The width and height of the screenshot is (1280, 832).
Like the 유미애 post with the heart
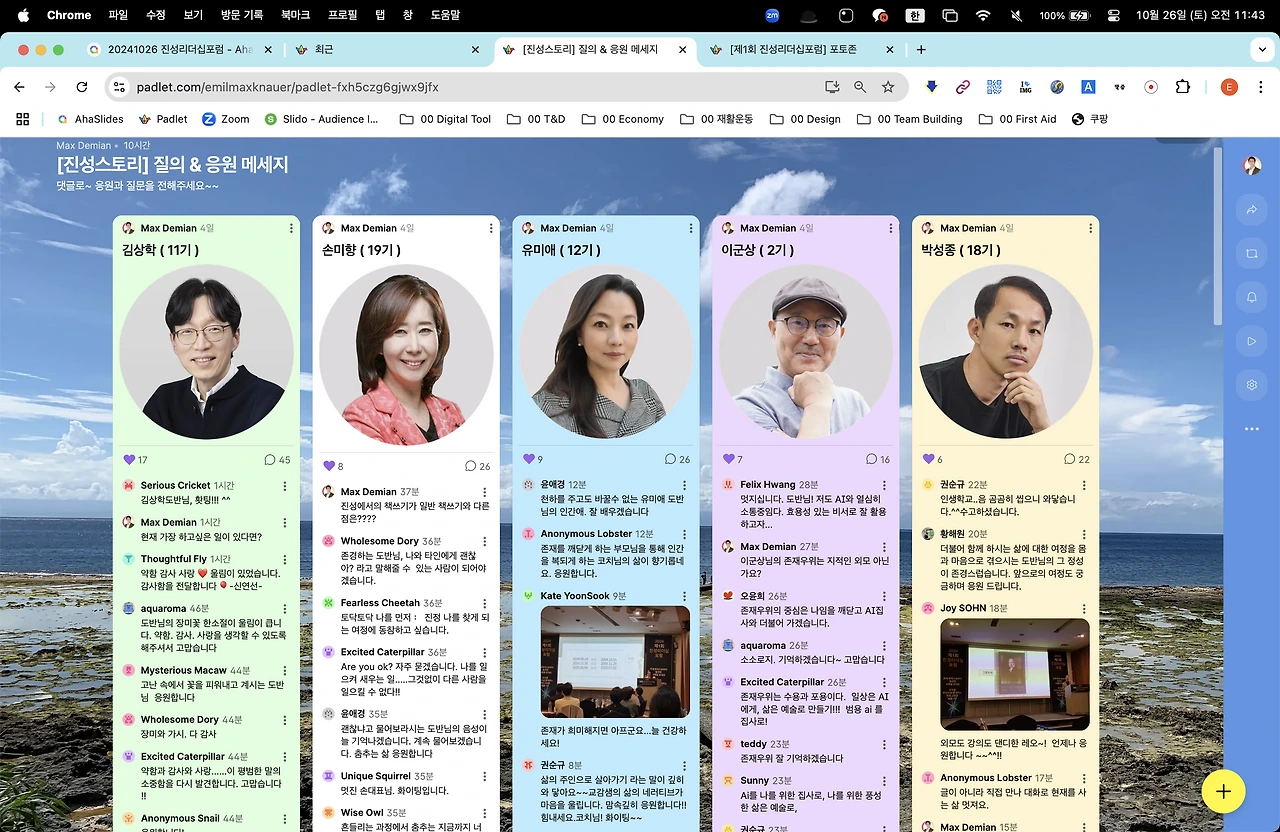(x=529, y=459)
